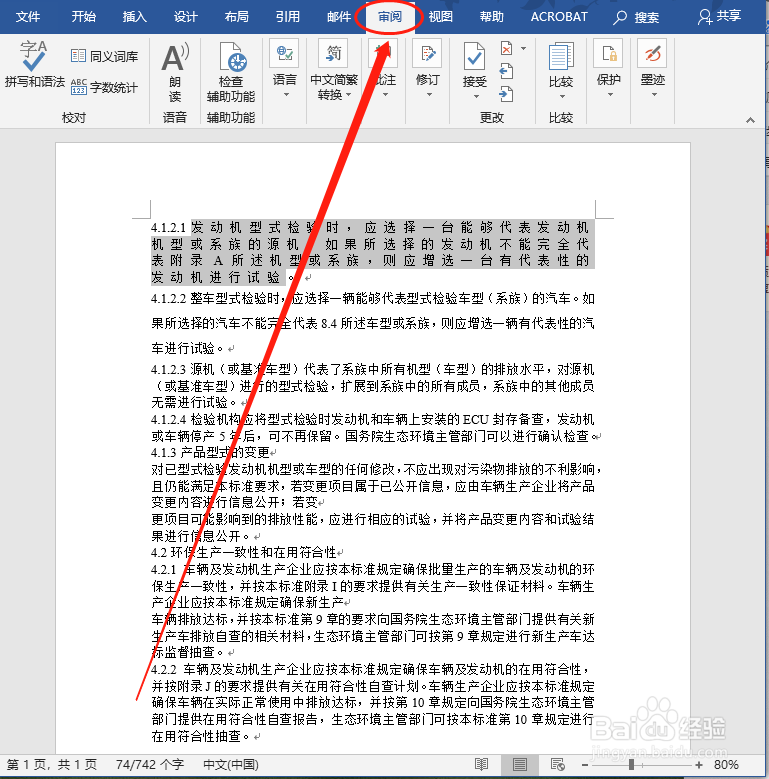Image resolution: width=769 pixels, height=779 pixels.
Task: Click the reject change red X icon
Action: 506,49
